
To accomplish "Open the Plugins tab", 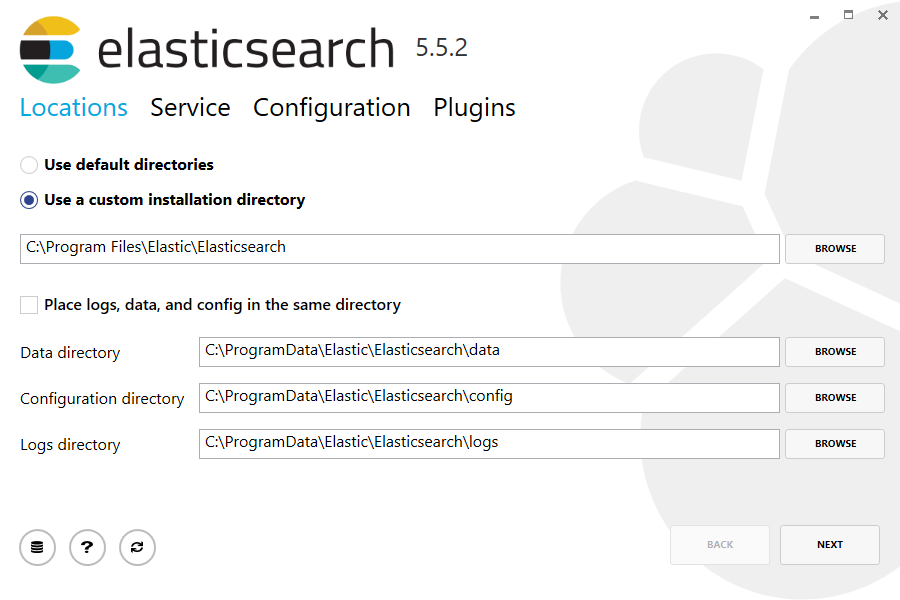I will (x=475, y=108).
